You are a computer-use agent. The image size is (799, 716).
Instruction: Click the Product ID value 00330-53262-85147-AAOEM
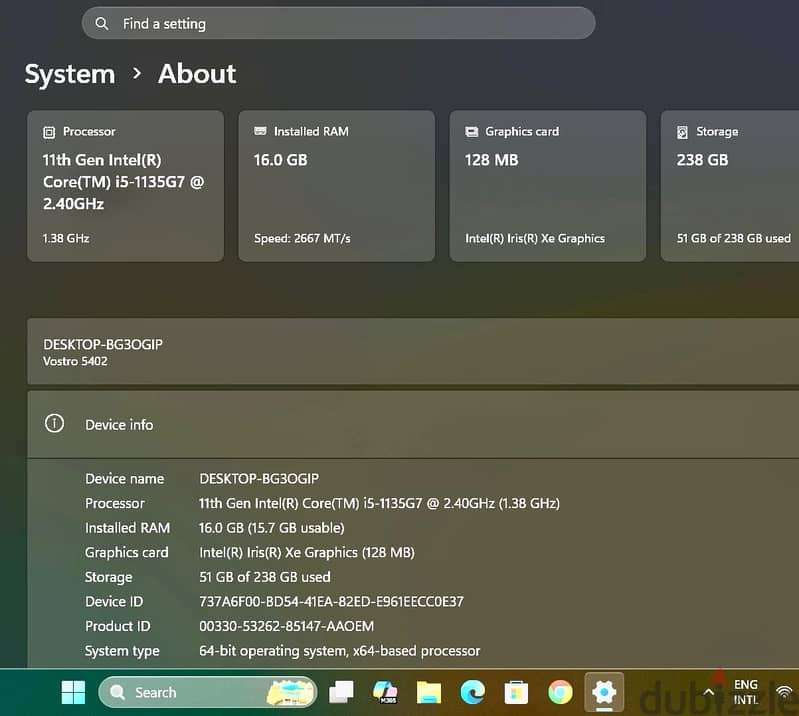click(x=286, y=626)
